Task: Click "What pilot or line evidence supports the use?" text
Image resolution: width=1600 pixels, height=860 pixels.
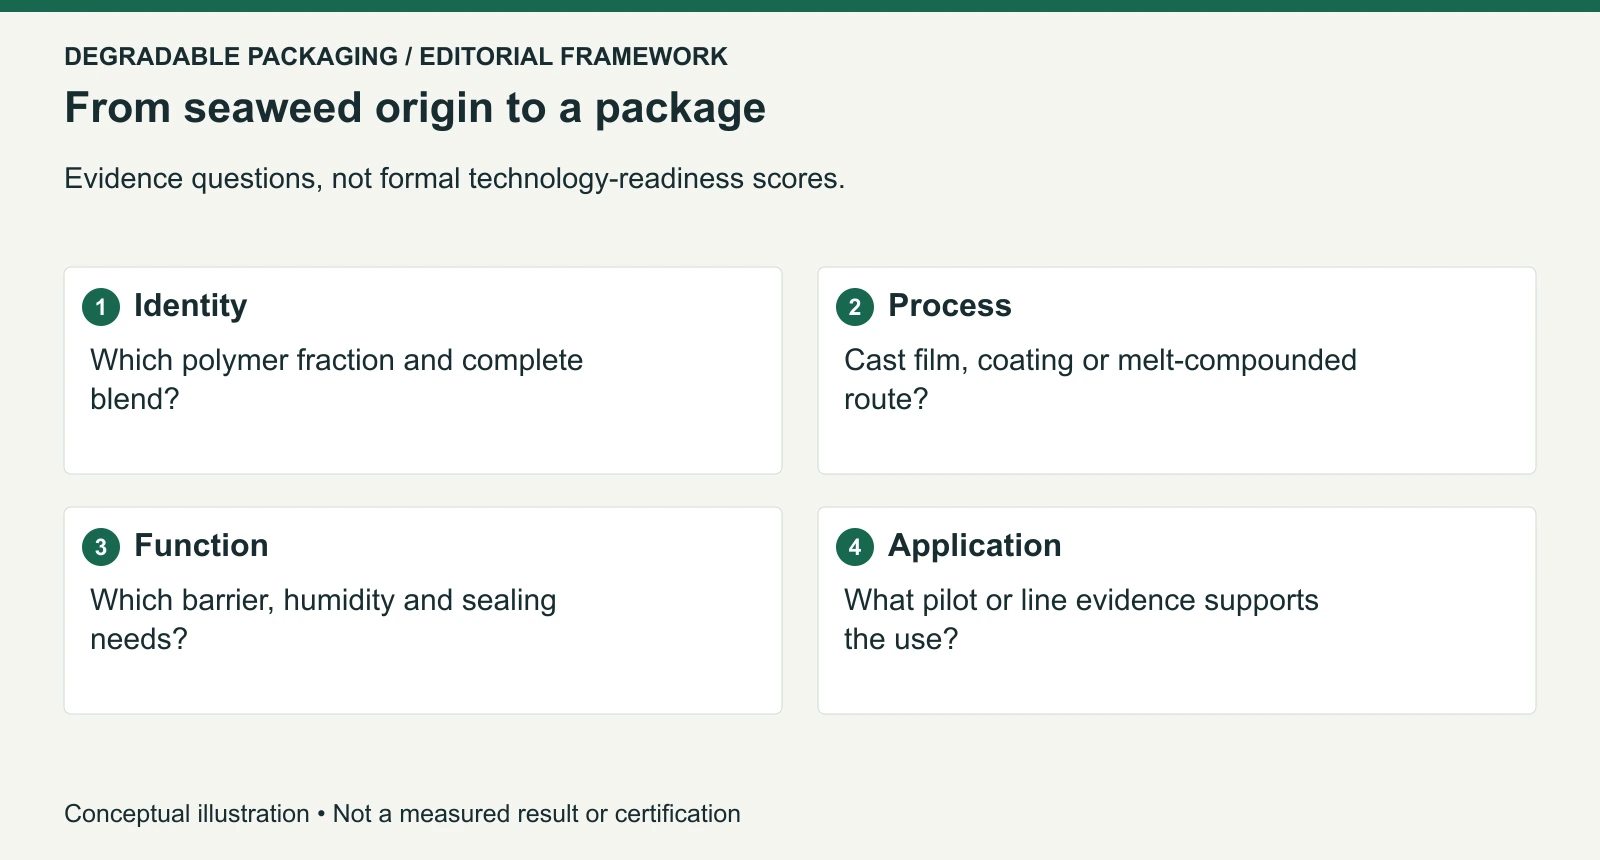Action: click(1081, 619)
